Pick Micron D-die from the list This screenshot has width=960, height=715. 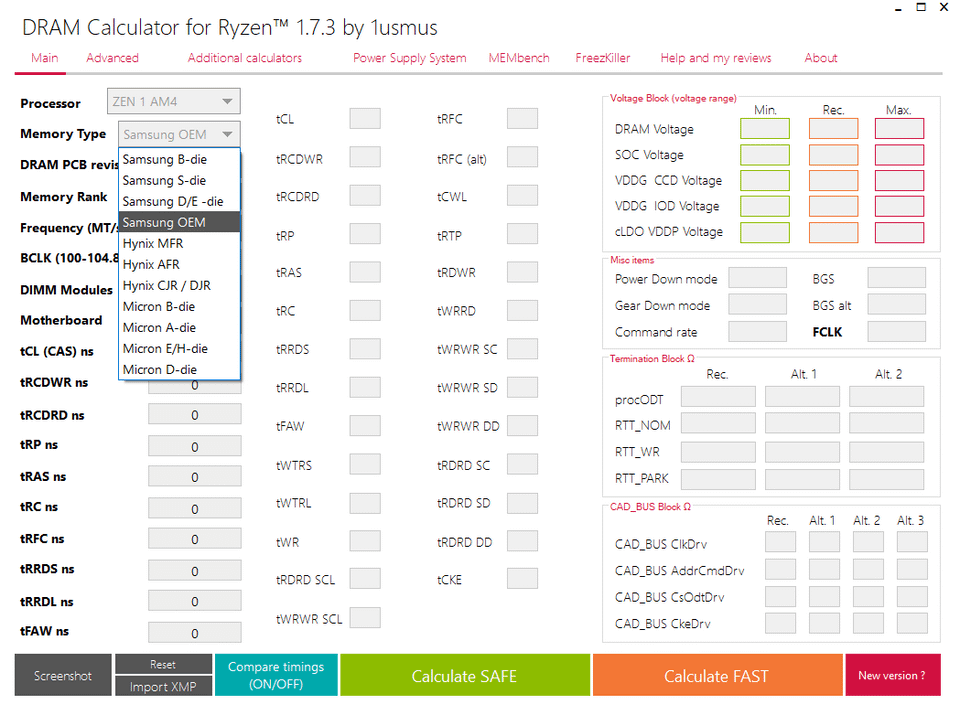pyautogui.click(x=179, y=370)
